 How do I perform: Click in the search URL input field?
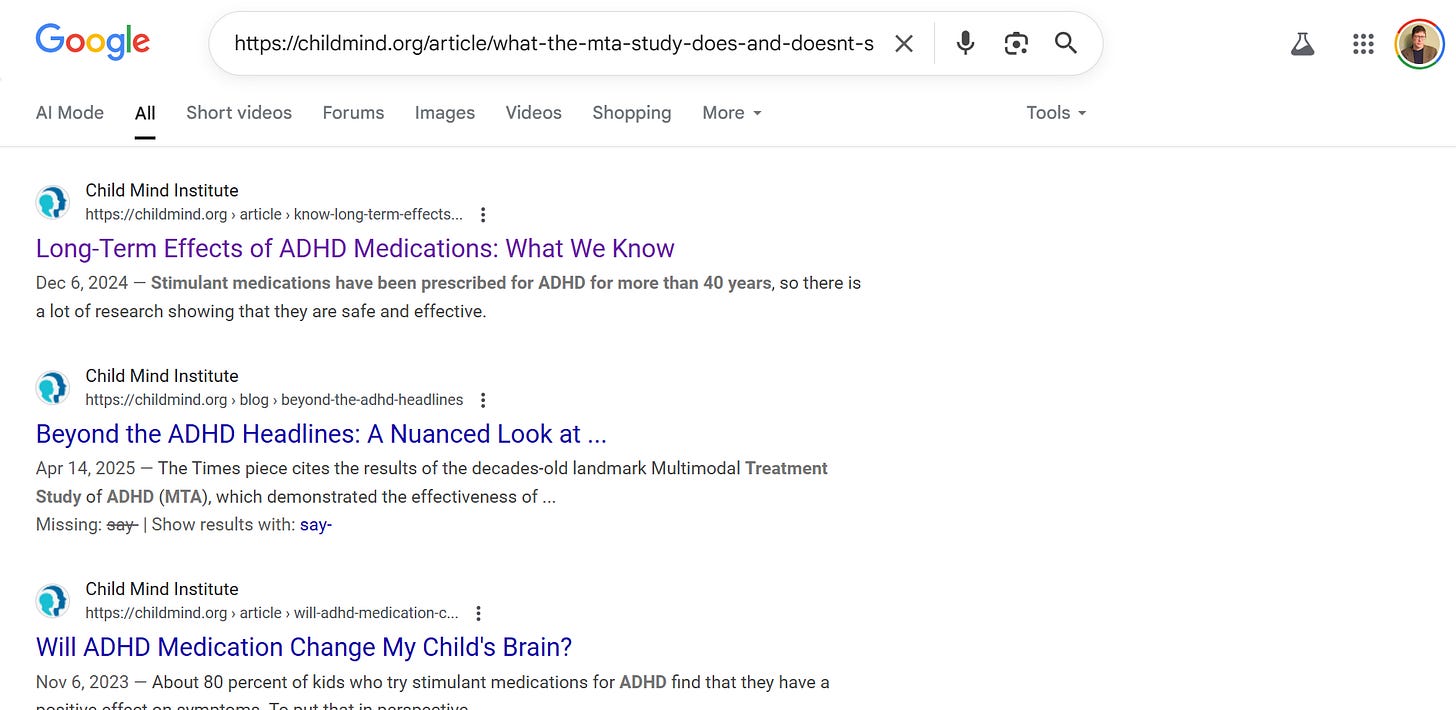[553, 43]
